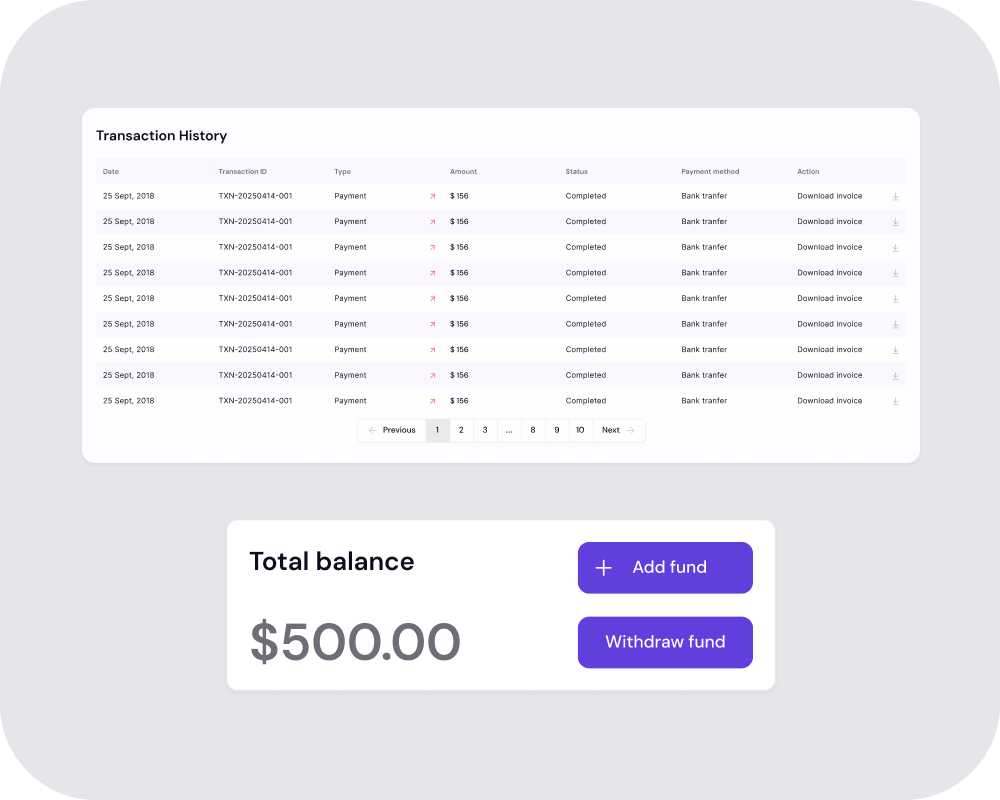
Task: Select pagination page 8
Action: 533,430
